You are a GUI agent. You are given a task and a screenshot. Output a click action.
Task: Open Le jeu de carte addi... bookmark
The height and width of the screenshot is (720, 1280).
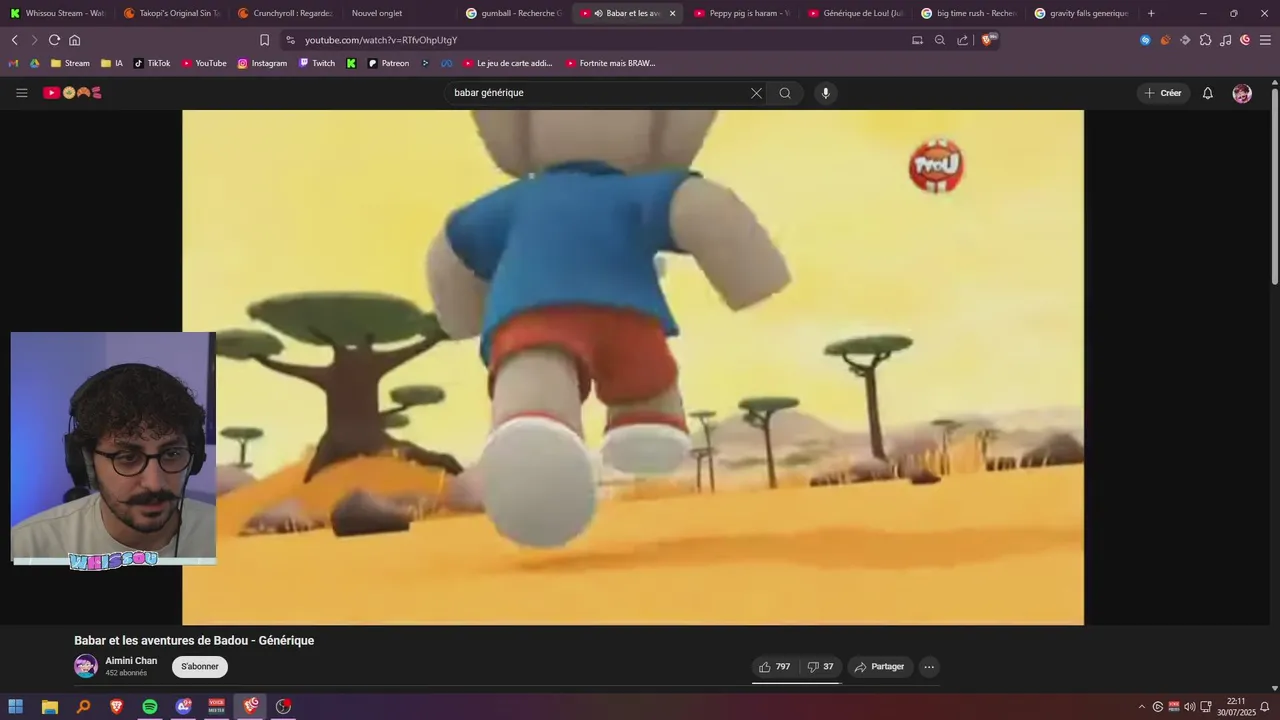[507, 63]
